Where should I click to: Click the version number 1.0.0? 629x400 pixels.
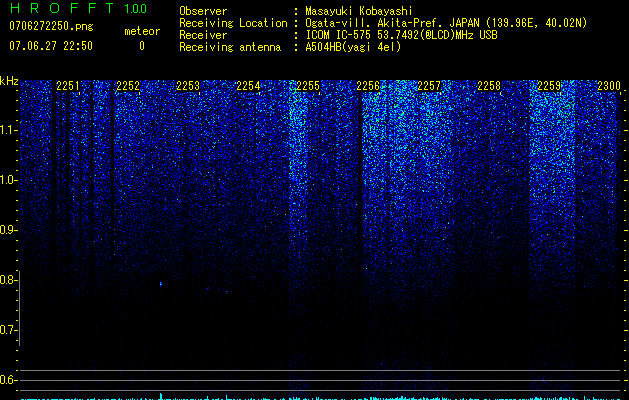pyautogui.click(x=135, y=8)
